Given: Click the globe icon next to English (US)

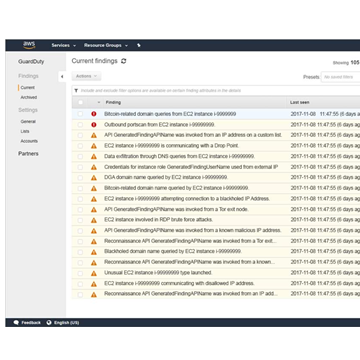Looking at the screenshot, I should [x=49, y=322].
